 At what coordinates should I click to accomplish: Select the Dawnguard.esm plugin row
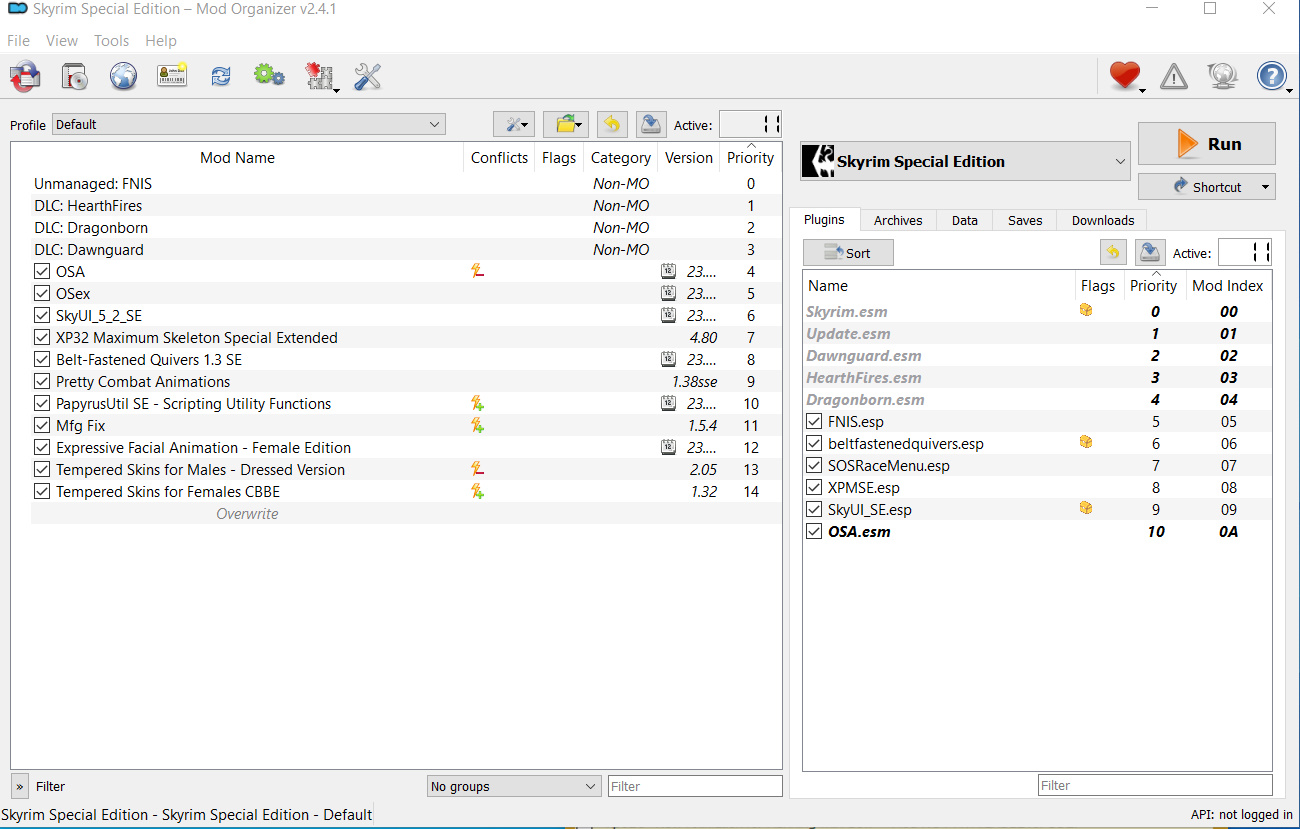click(x=1037, y=355)
